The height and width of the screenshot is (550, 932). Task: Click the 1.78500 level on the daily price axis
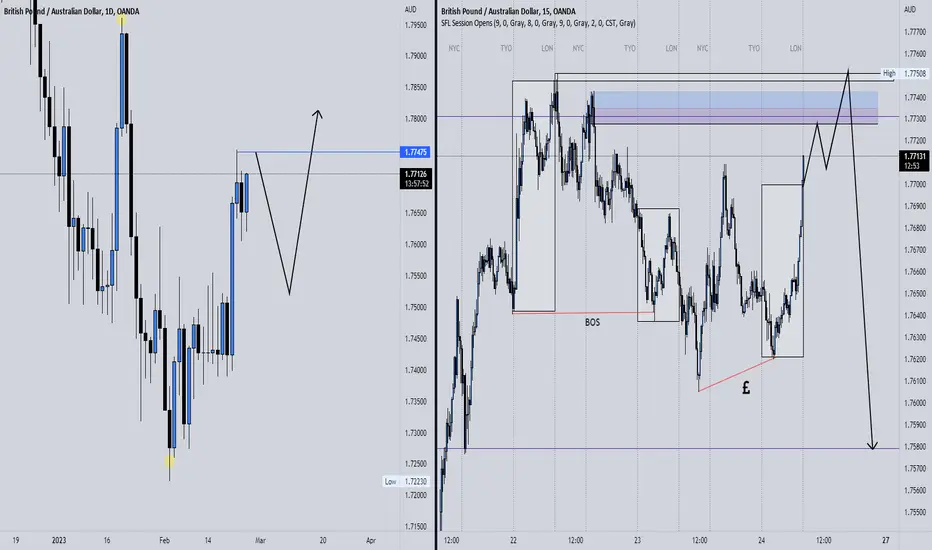pyautogui.click(x=415, y=87)
